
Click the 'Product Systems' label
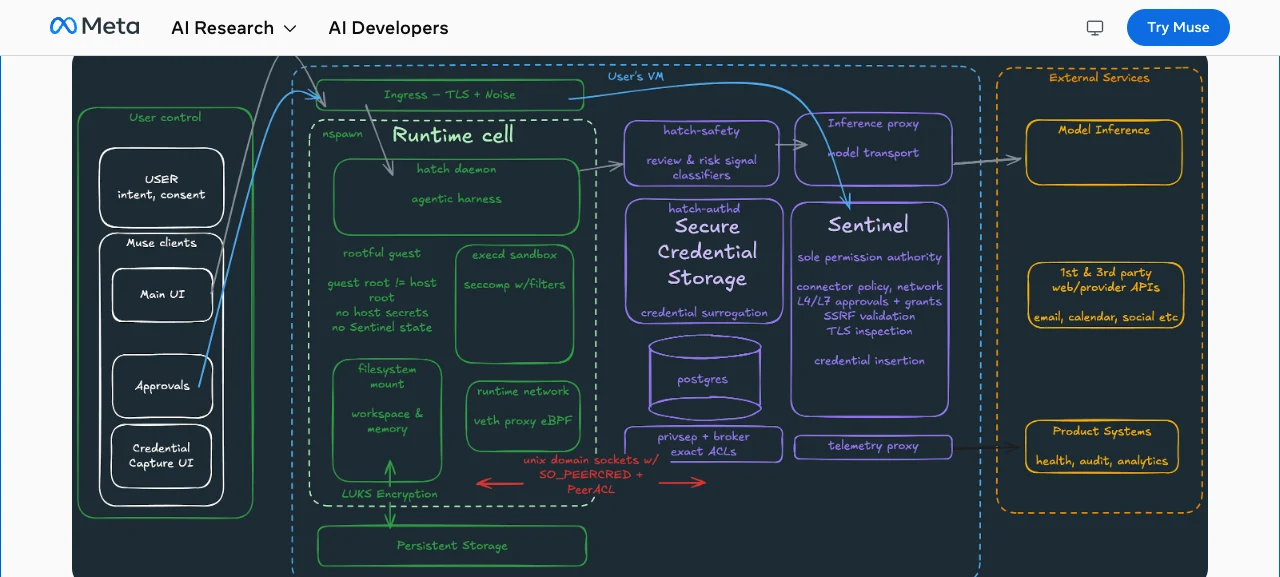(x=1102, y=432)
